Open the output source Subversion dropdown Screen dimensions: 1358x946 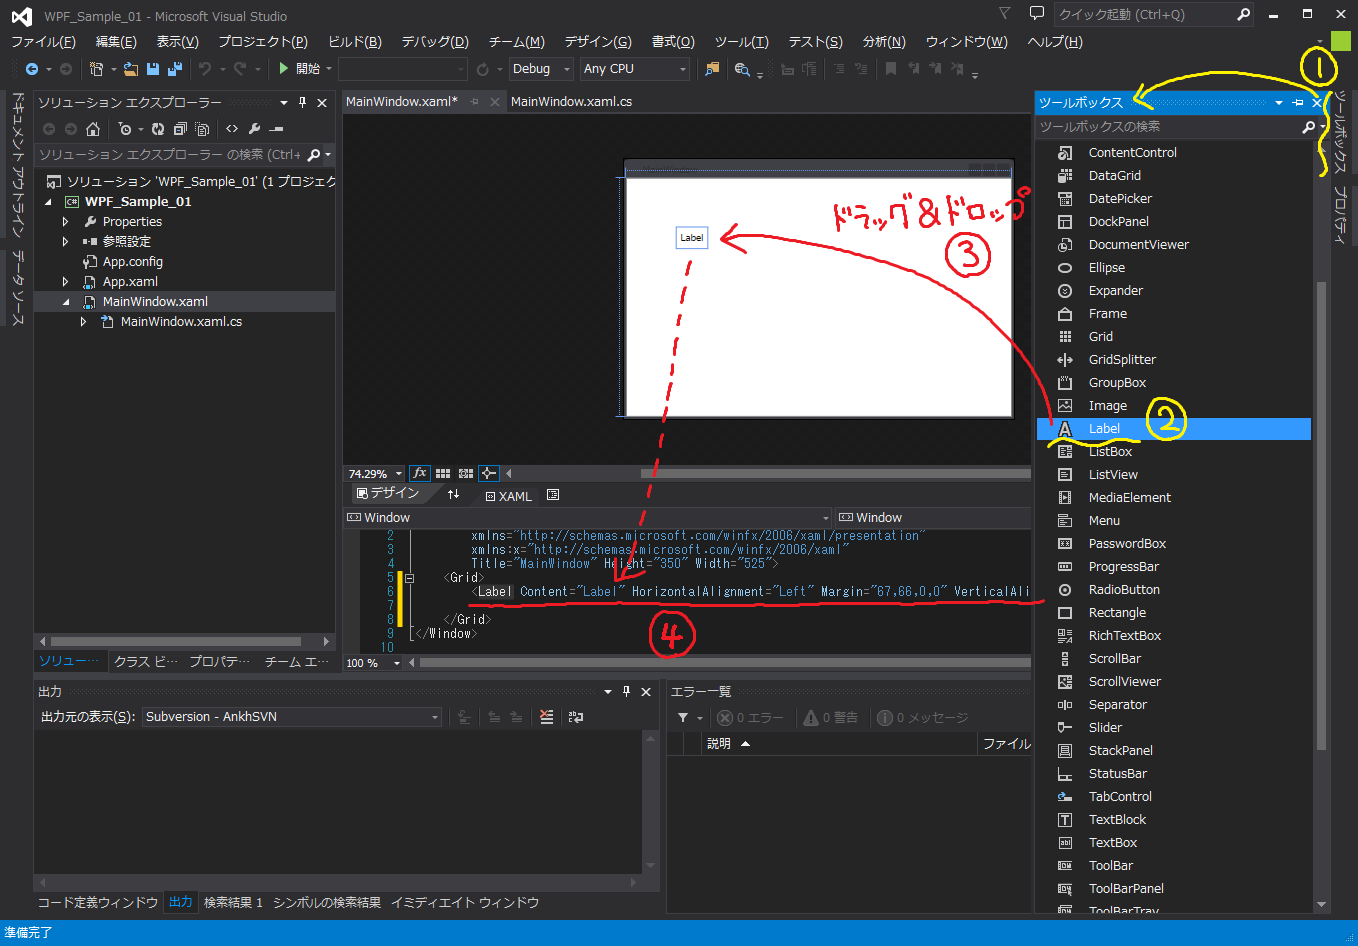coord(291,717)
